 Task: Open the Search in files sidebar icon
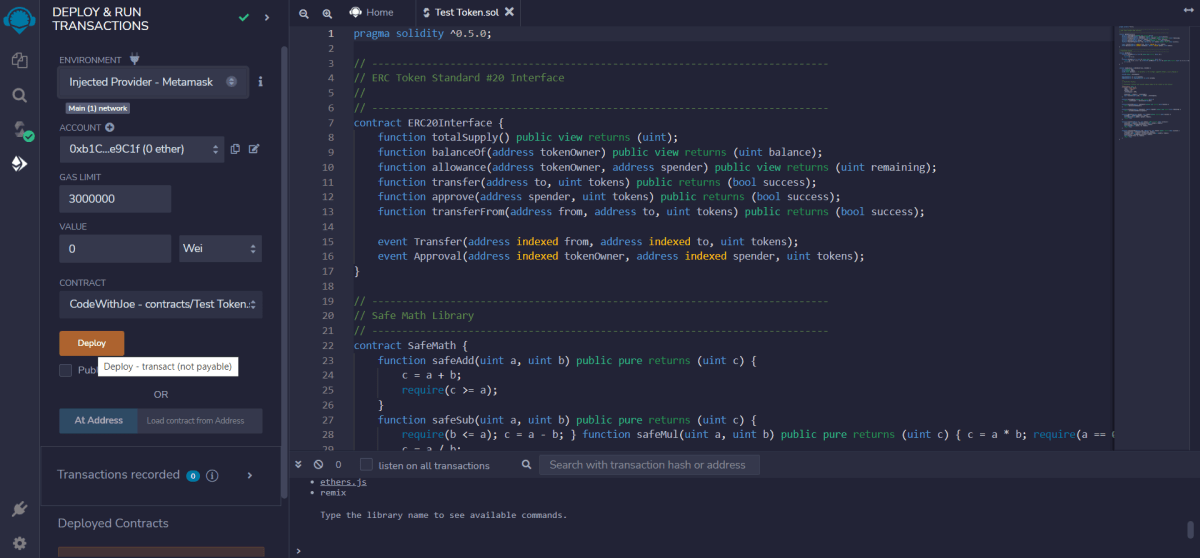pyautogui.click(x=19, y=95)
